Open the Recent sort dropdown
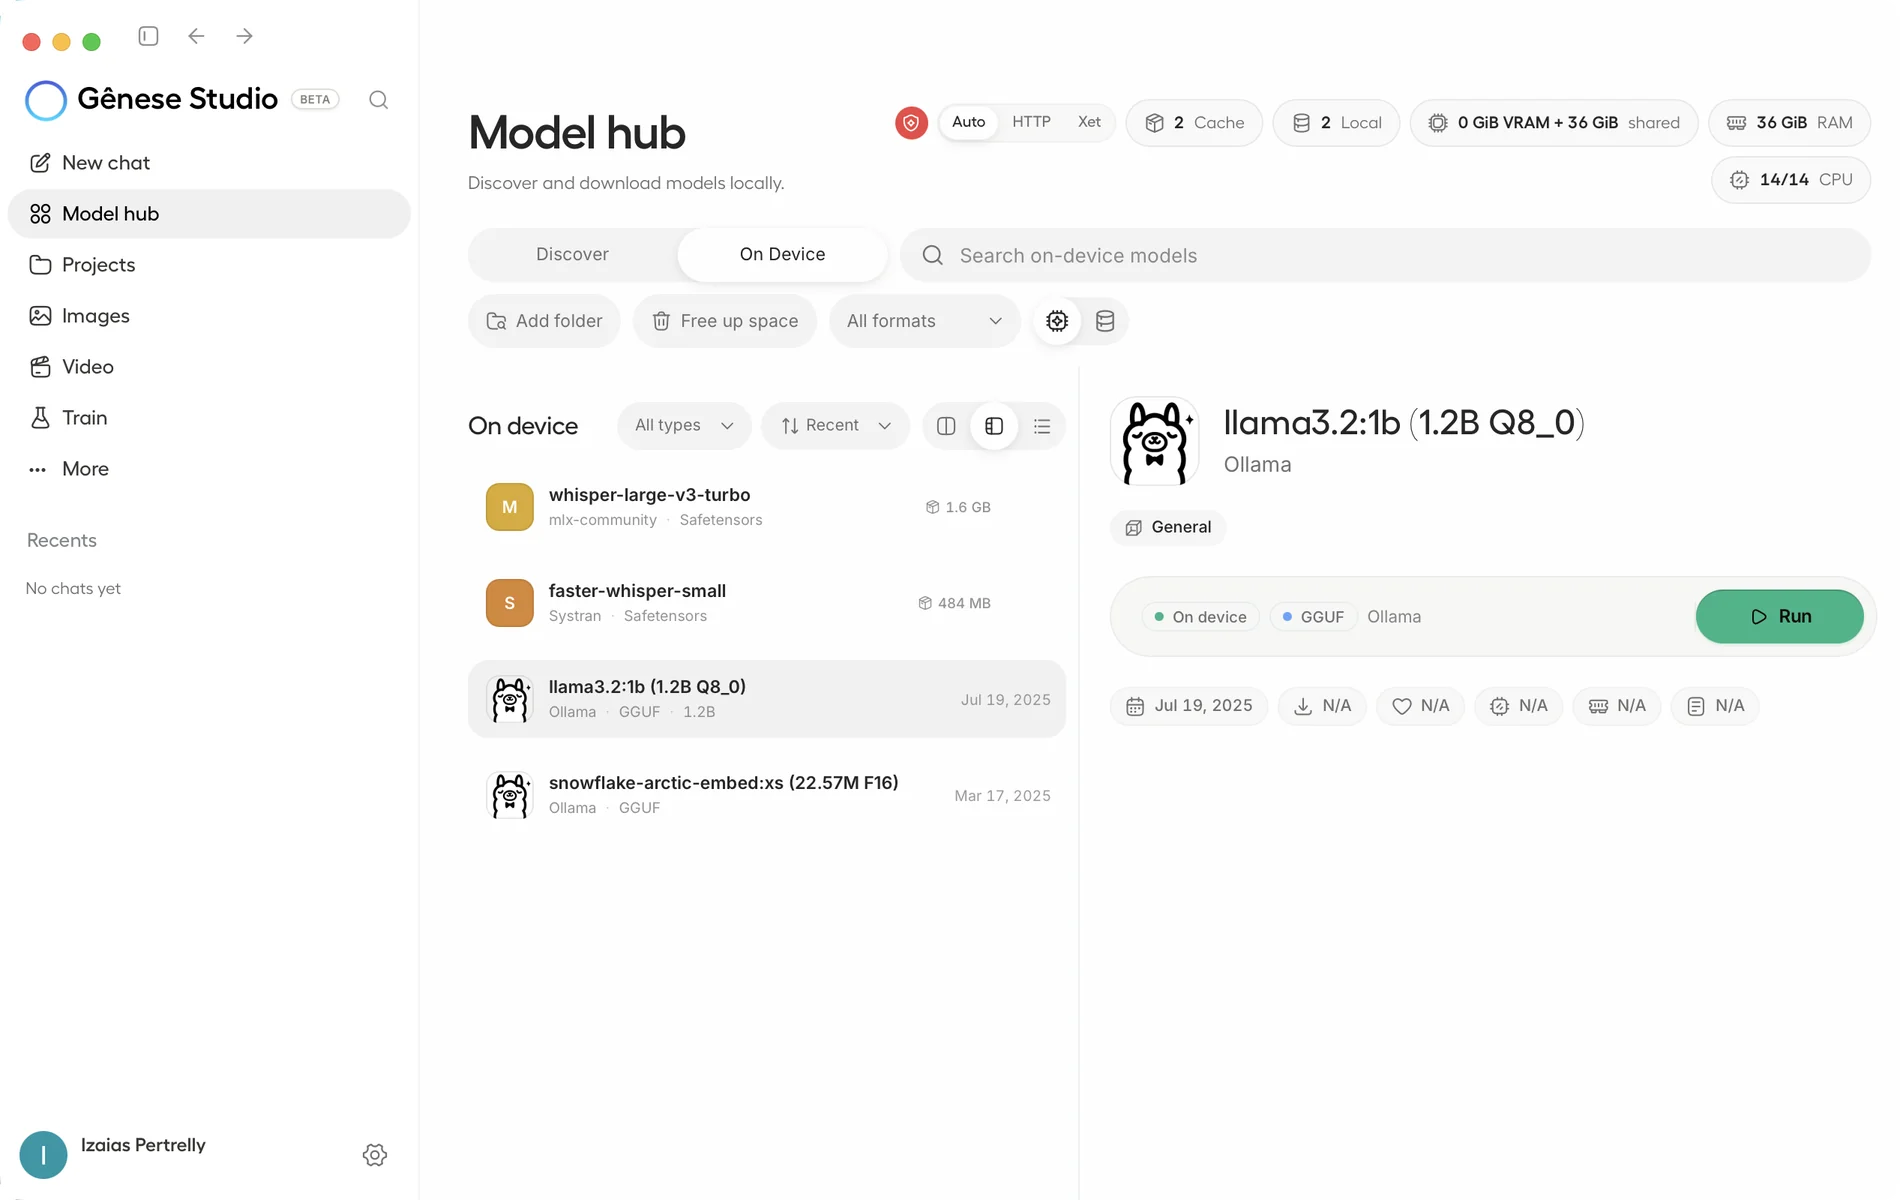The image size is (1900, 1200). [835, 426]
